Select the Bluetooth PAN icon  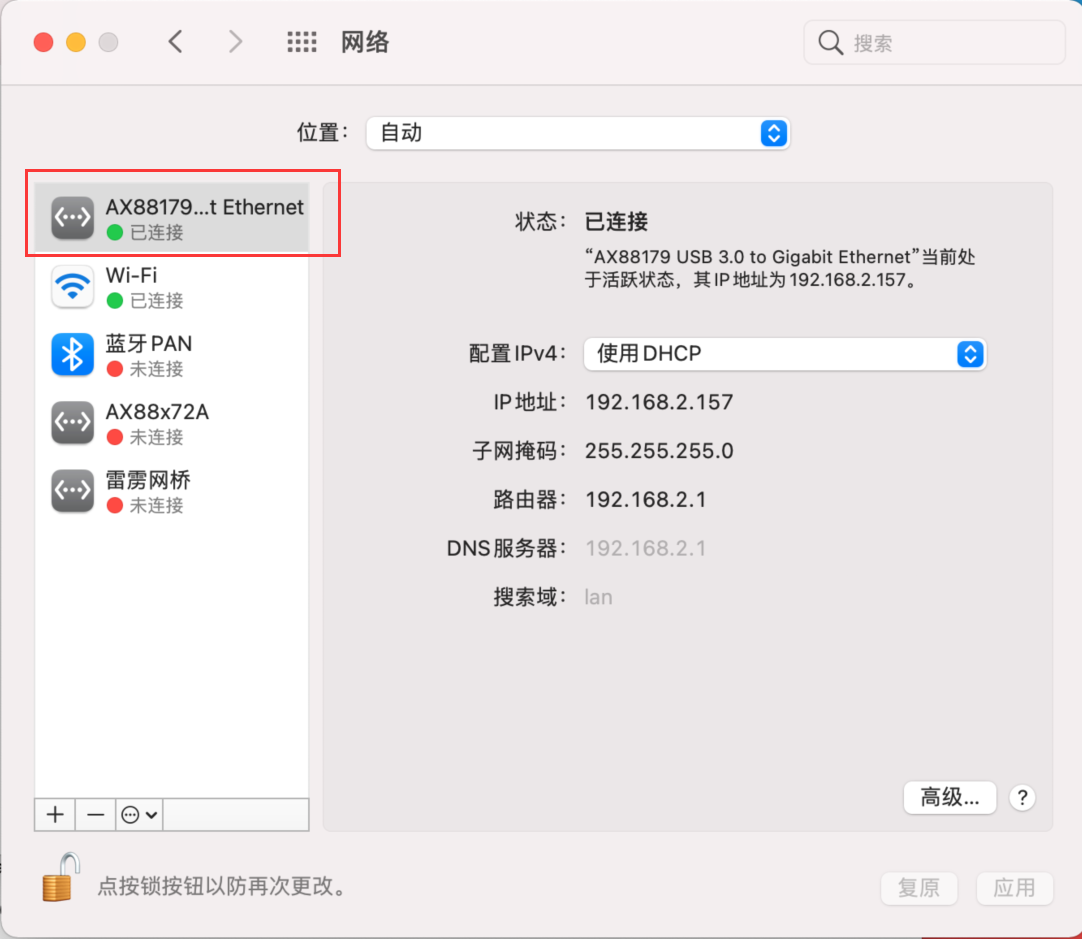coord(72,355)
